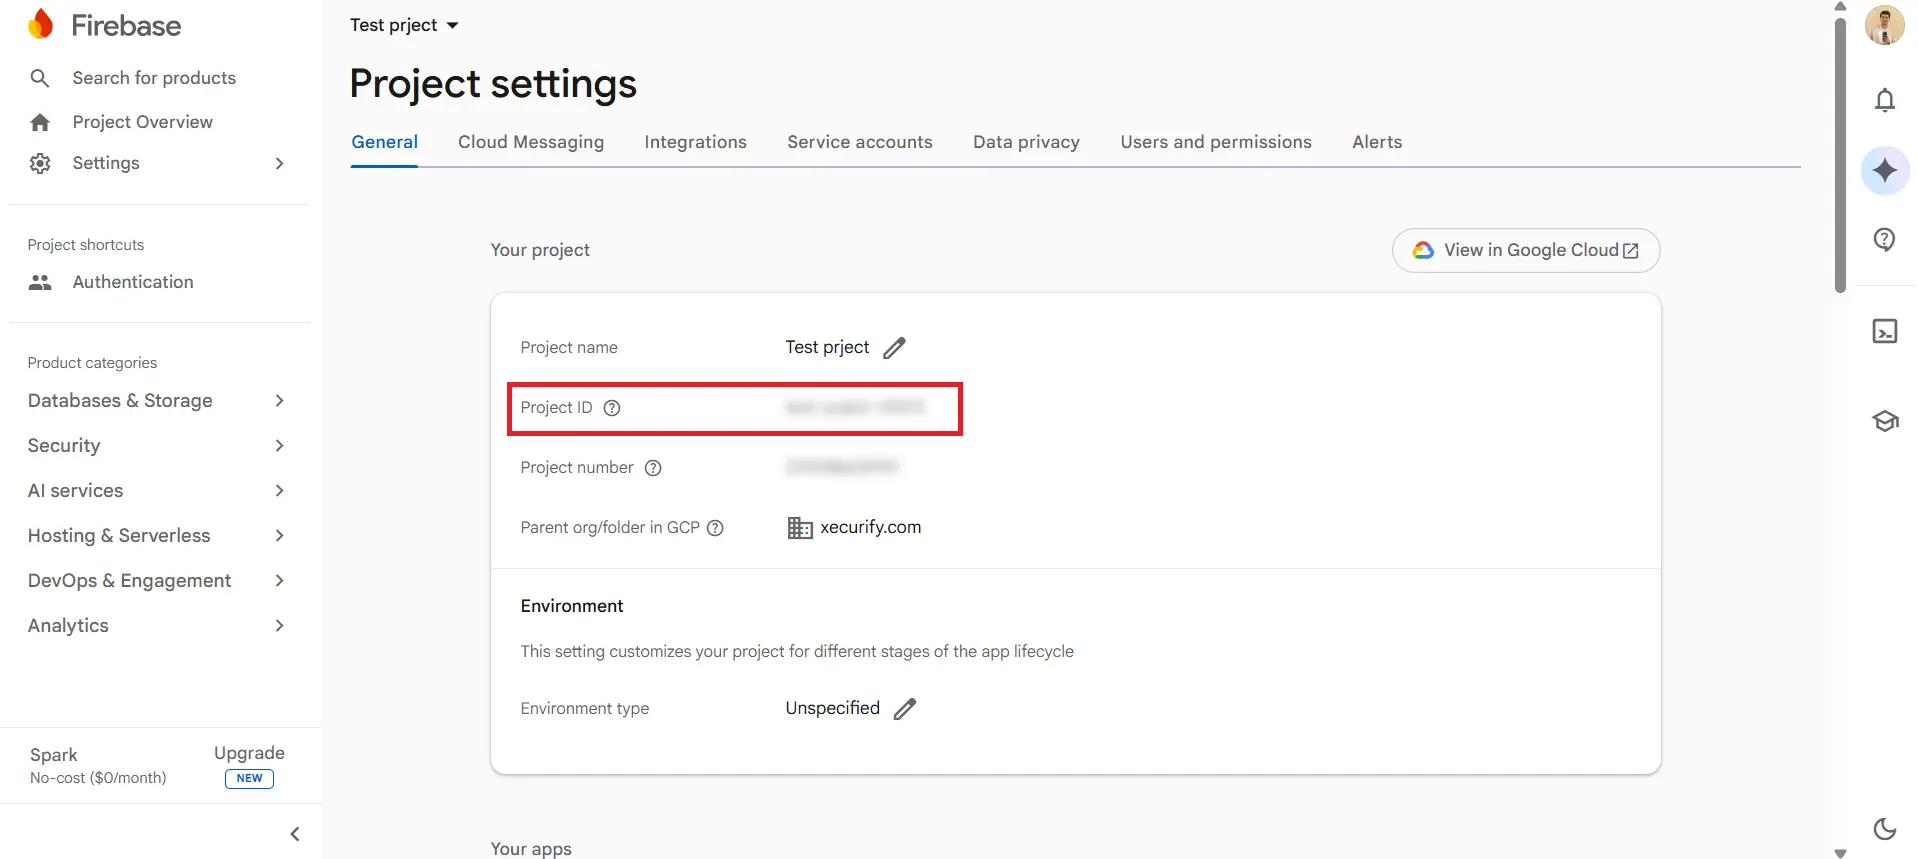This screenshot has height=859, width=1918.
Task: Open Project number help icon
Action: click(x=653, y=468)
